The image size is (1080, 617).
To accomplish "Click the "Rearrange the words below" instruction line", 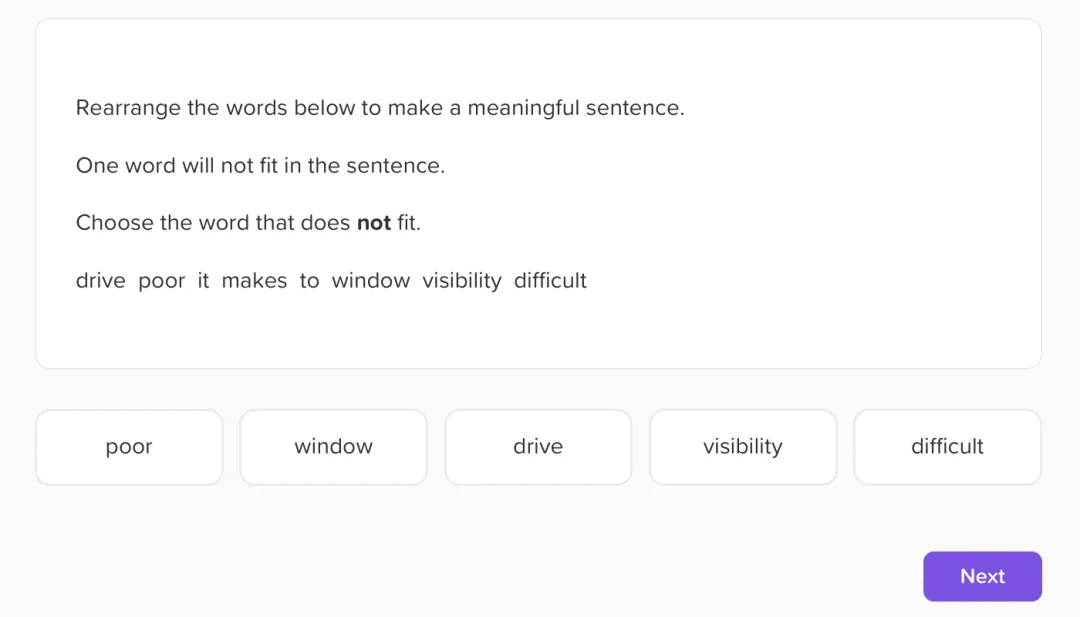I will point(380,108).
